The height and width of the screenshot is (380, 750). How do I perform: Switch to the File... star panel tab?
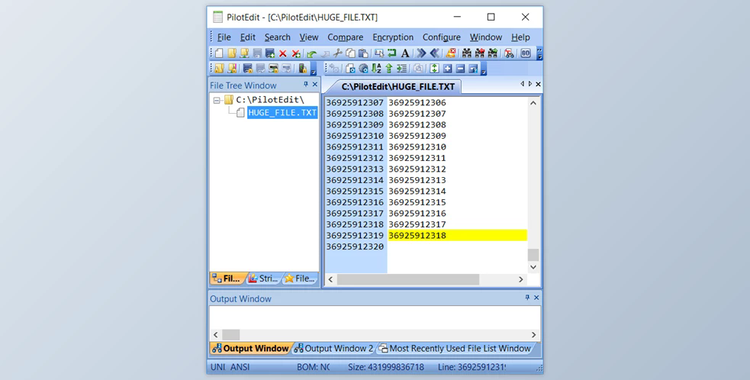click(x=300, y=278)
